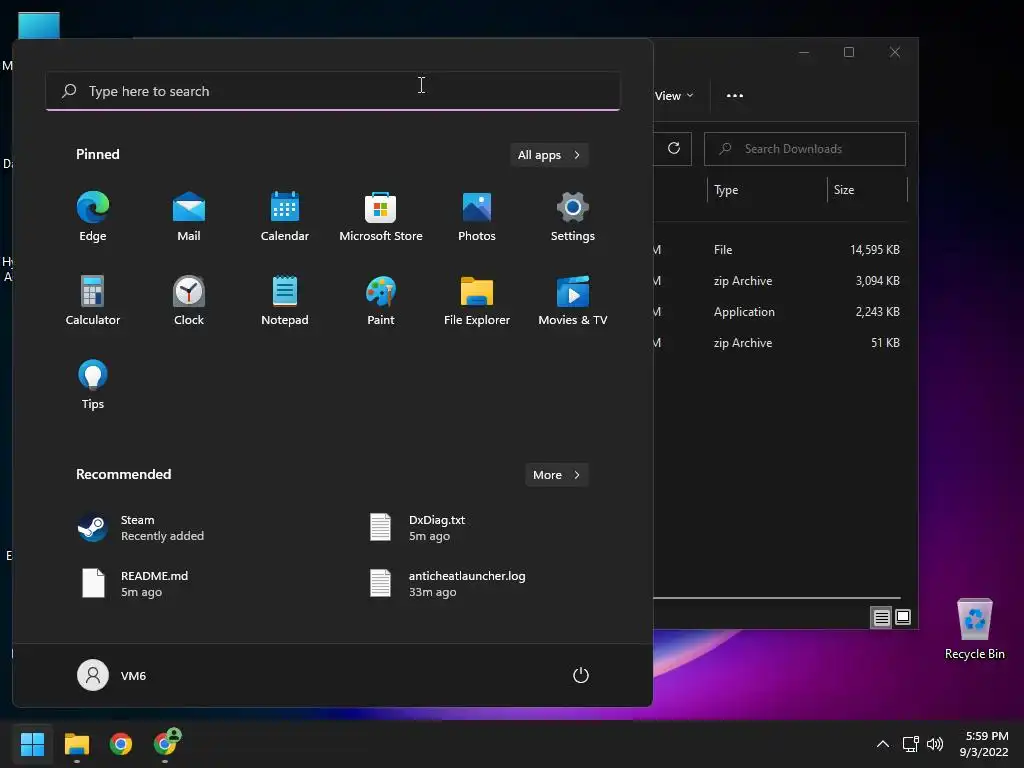Viewport: 1024px width, 768px height.
Task: Click the Search Downloads field
Action: pos(805,149)
